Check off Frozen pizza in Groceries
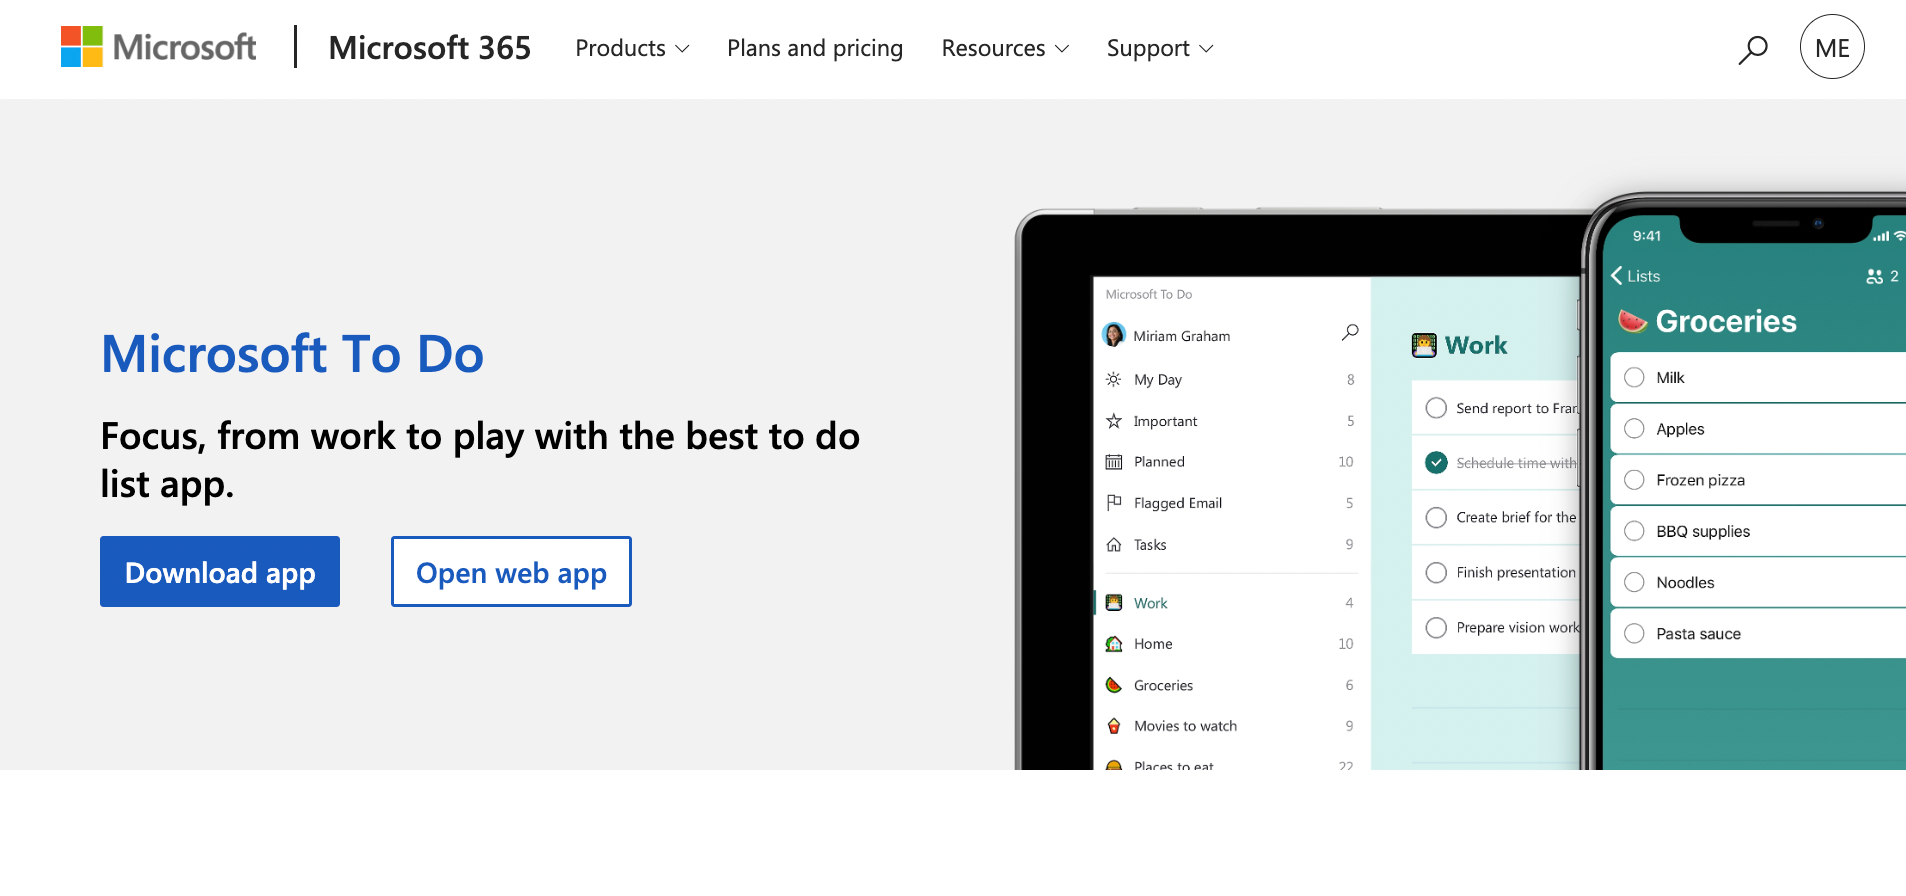This screenshot has width=1906, height=896. coord(1634,480)
